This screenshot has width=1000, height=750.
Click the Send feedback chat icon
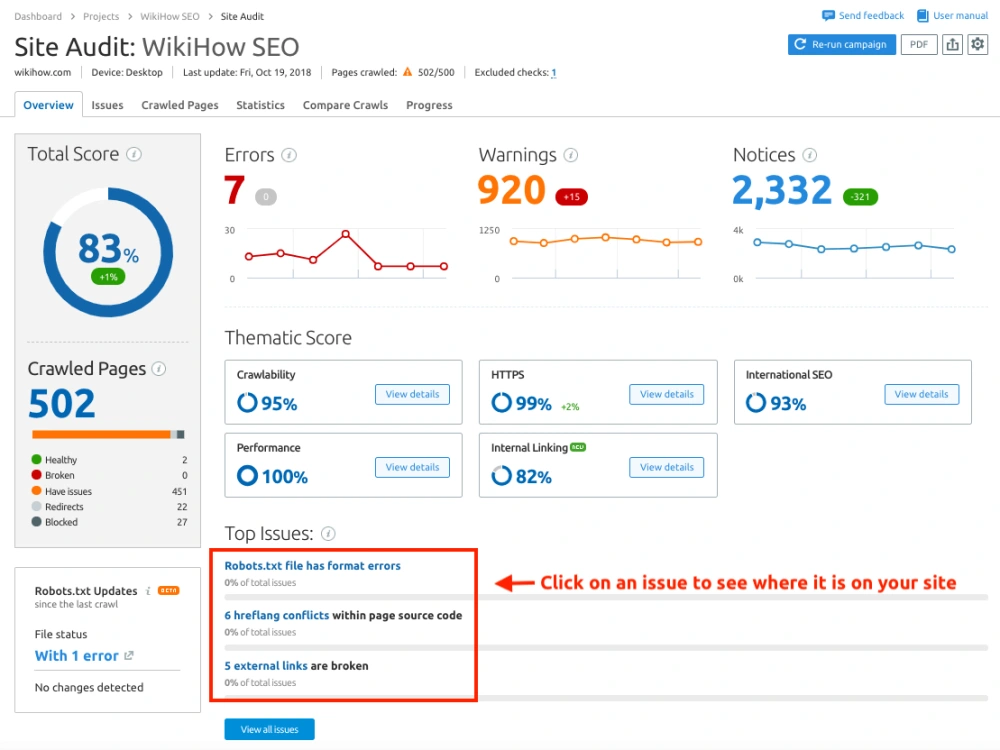[828, 15]
